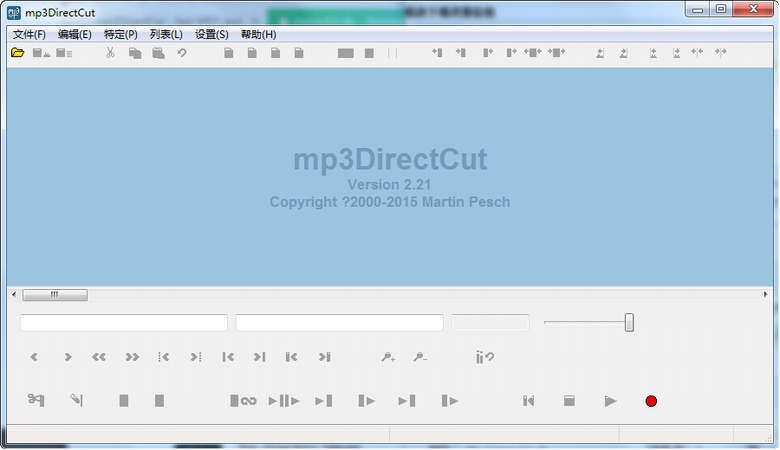Open the 文件(F) menu
The height and width of the screenshot is (450, 780).
(x=29, y=34)
